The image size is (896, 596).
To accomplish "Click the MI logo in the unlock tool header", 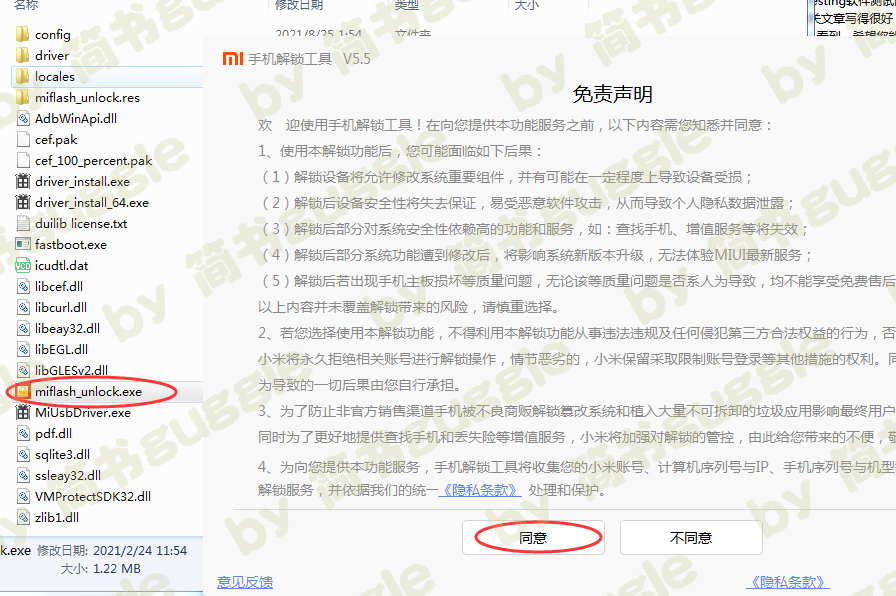I will click(233, 59).
